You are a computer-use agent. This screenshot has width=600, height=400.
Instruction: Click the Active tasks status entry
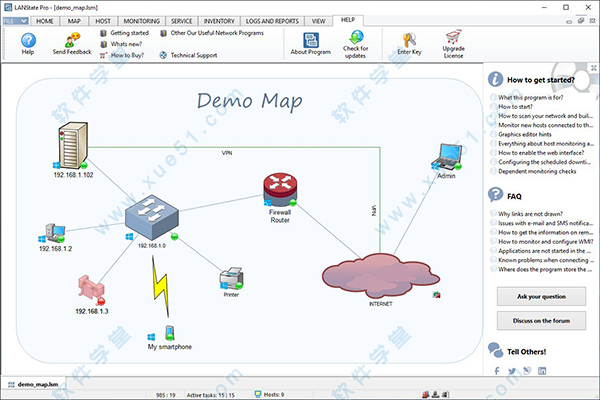(210, 395)
